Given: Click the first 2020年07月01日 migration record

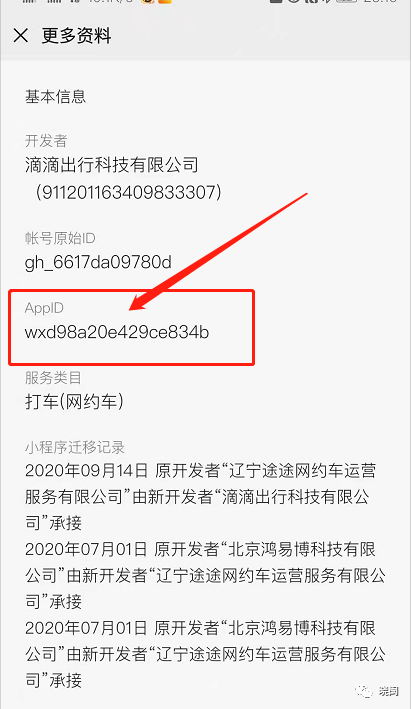Looking at the screenshot, I should coord(205,575).
